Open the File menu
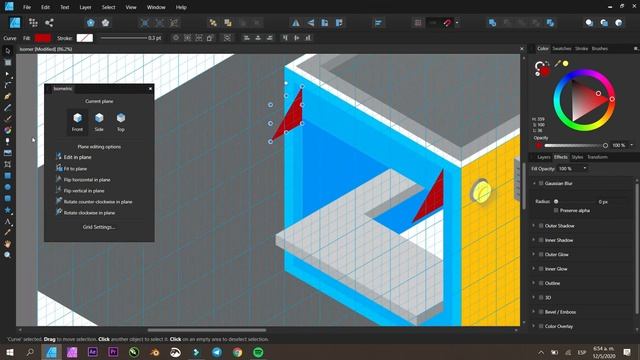 click(x=27, y=7)
